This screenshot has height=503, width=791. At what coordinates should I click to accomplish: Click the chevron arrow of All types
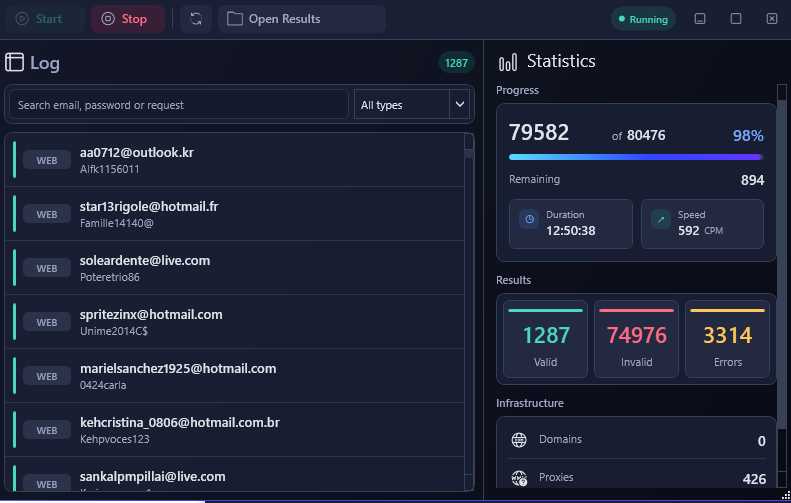(460, 104)
